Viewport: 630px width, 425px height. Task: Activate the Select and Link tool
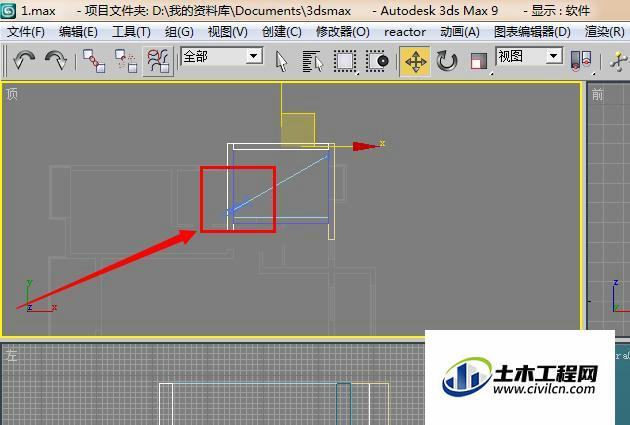[94, 61]
